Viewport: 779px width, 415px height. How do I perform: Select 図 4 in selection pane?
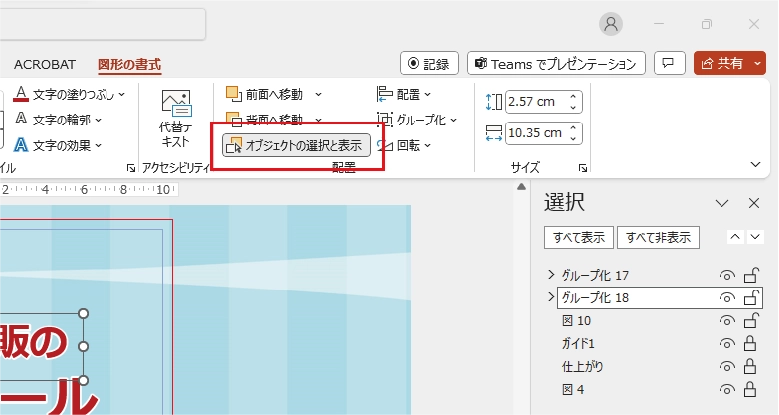573,389
